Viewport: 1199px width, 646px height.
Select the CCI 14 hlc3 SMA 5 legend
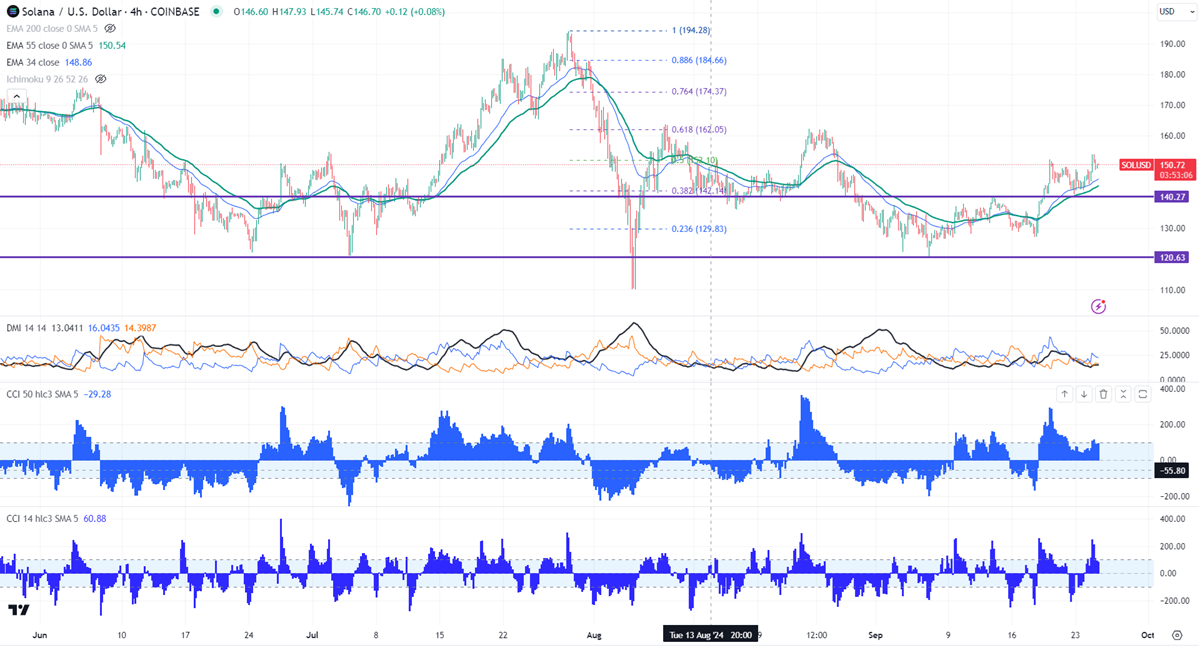pyautogui.click(x=42, y=518)
